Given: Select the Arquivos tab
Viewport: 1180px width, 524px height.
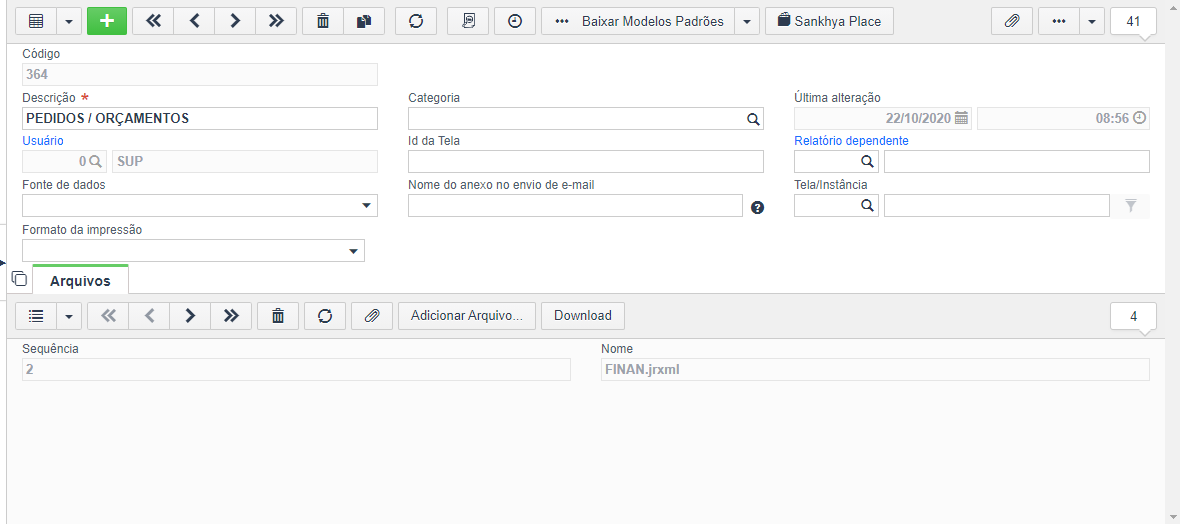Looking at the screenshot, I should [x=81, y=281].
